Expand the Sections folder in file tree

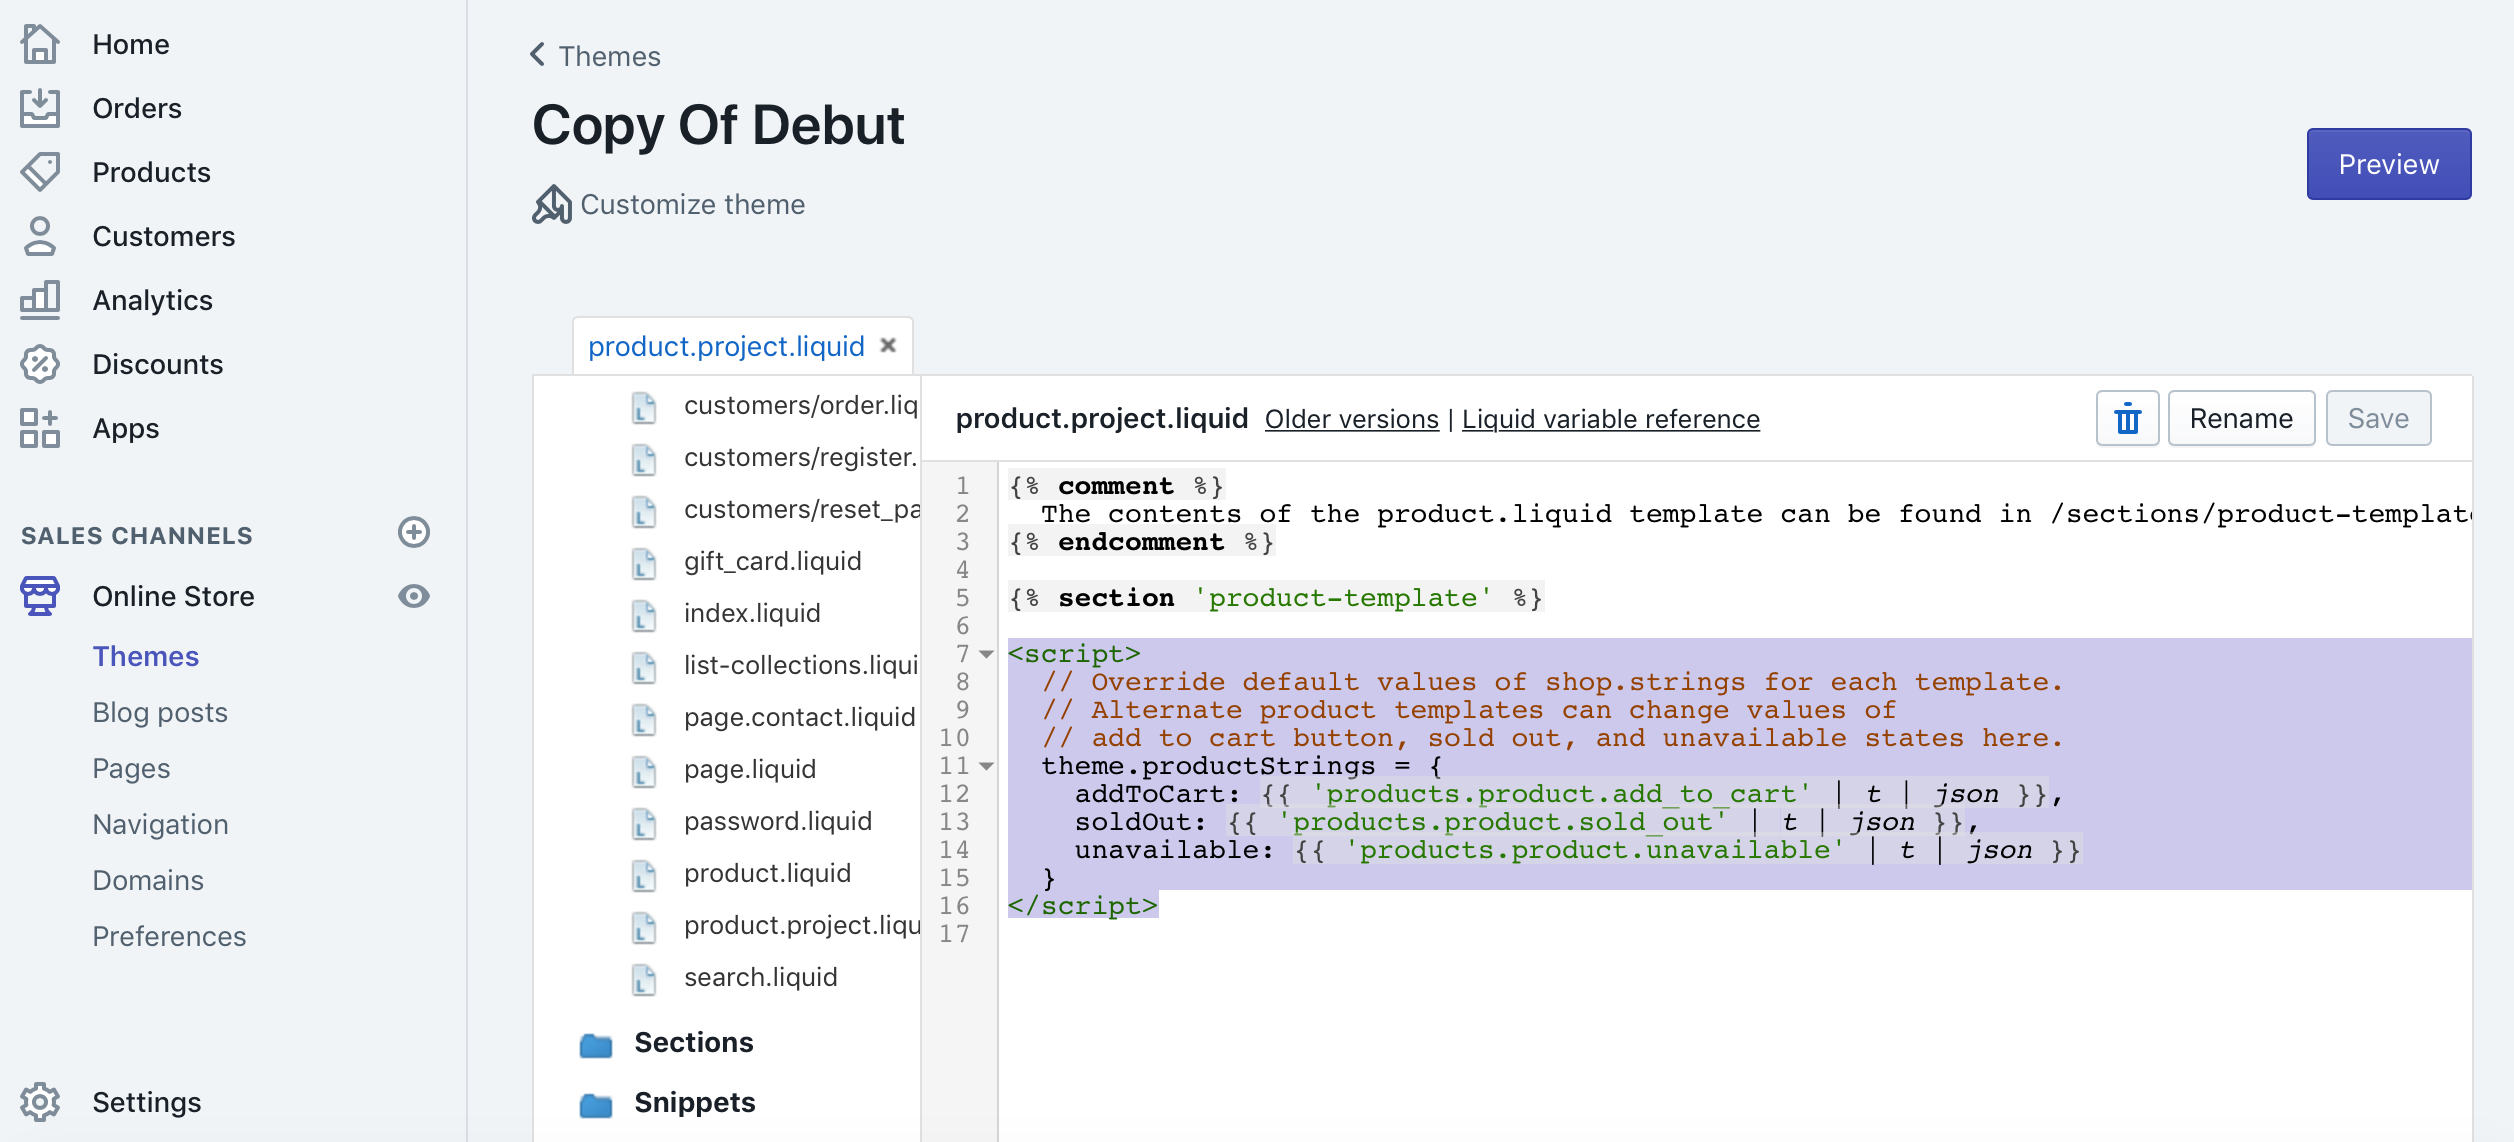coord(691,1041)
